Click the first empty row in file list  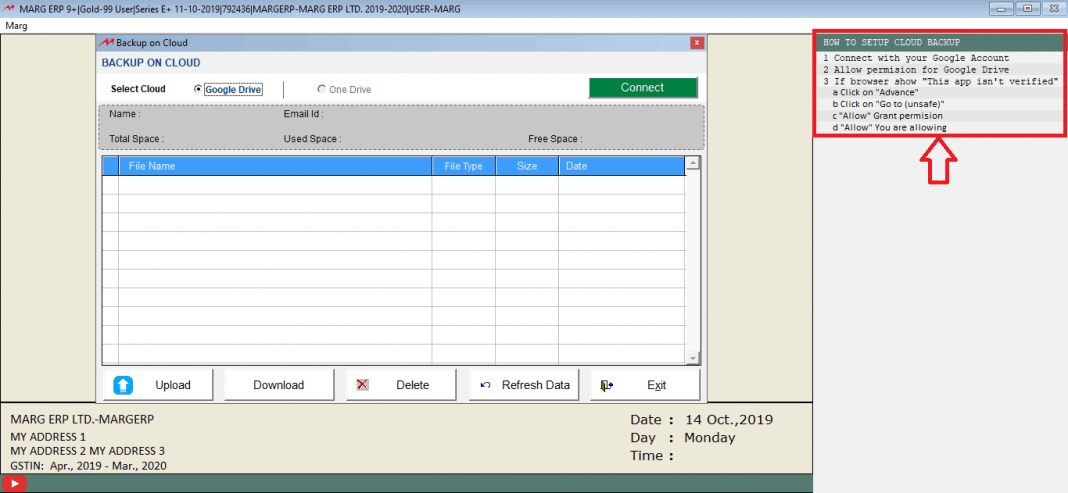[400, 185]
